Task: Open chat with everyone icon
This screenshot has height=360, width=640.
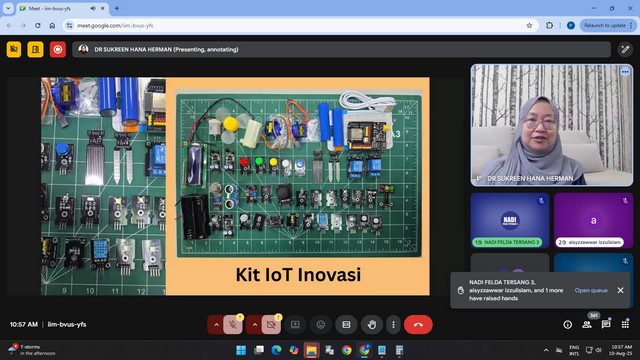Action: [606, 324]
